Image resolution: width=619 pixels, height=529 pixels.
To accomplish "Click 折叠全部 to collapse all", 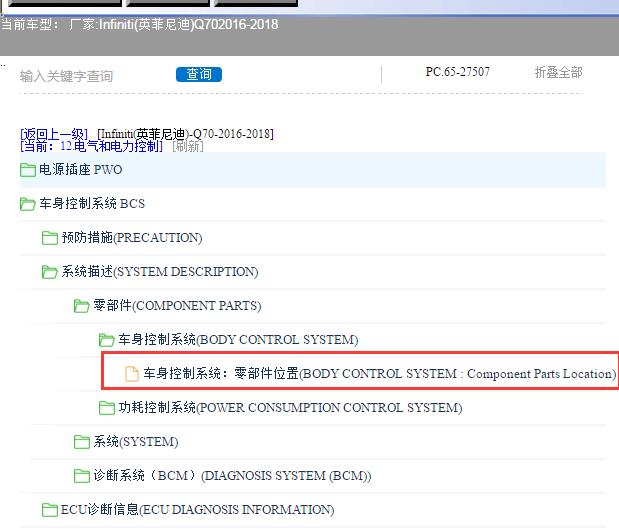I will coord(558,72).
